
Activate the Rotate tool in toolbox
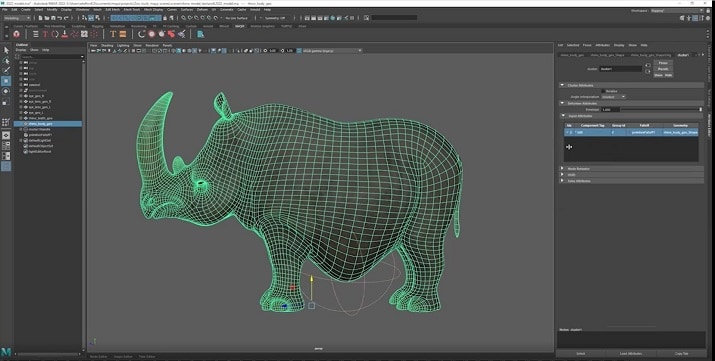[x=6, y=92]
